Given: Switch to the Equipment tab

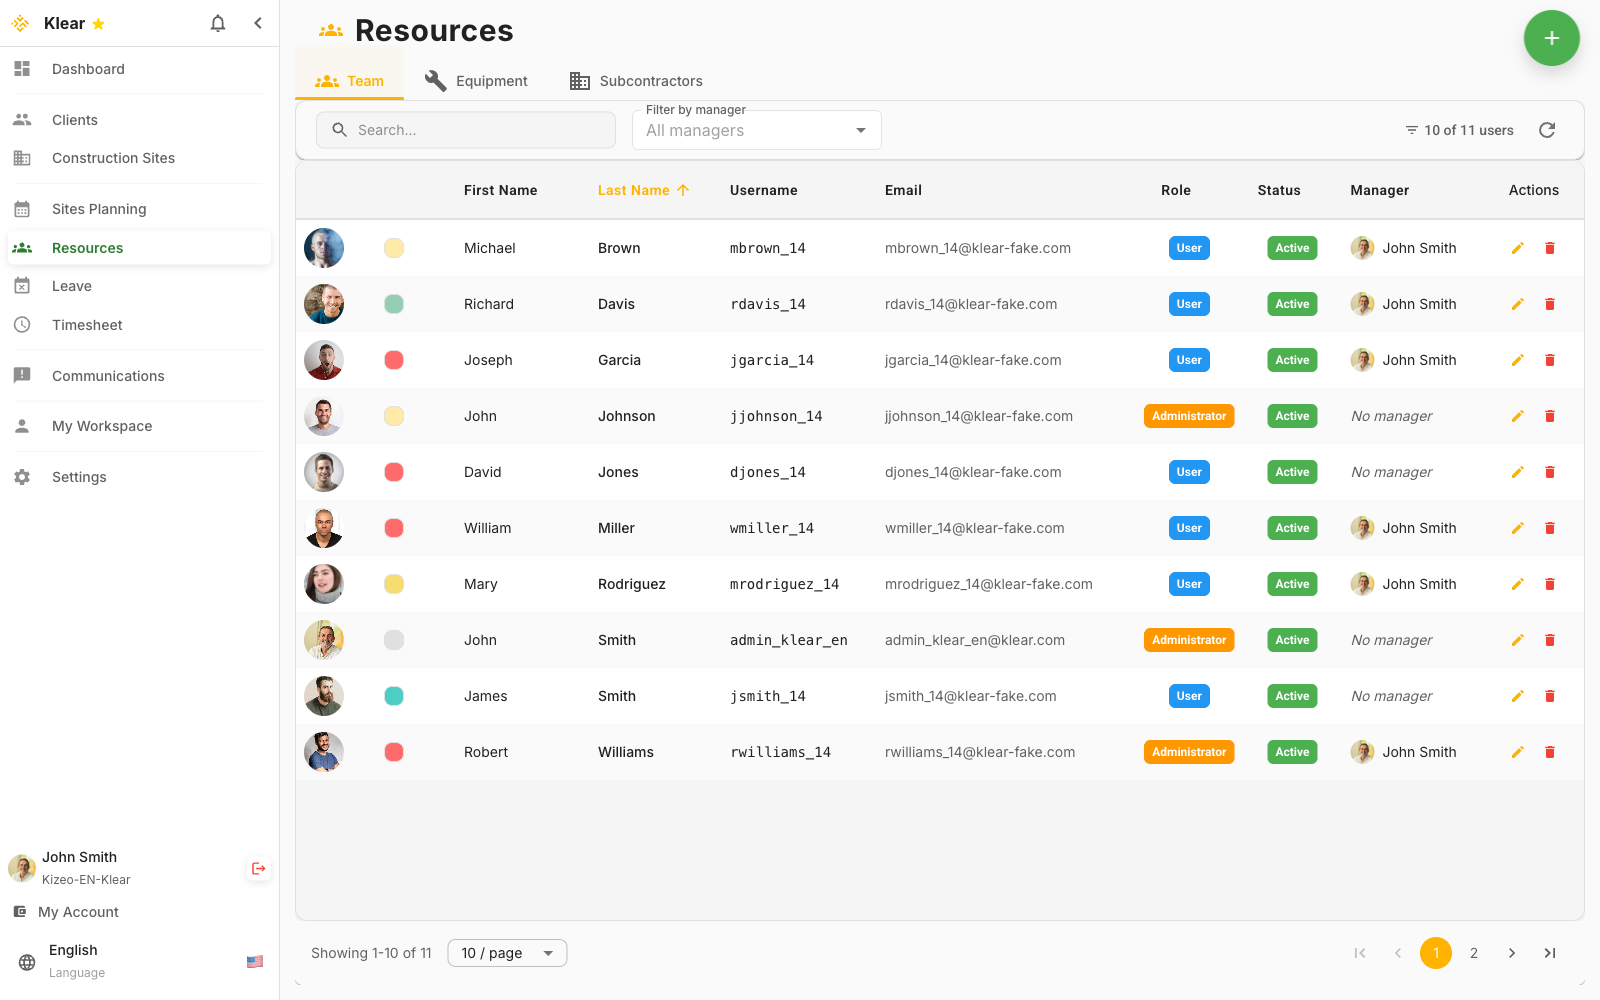Looking at the screenshot, I should point(477,81).
